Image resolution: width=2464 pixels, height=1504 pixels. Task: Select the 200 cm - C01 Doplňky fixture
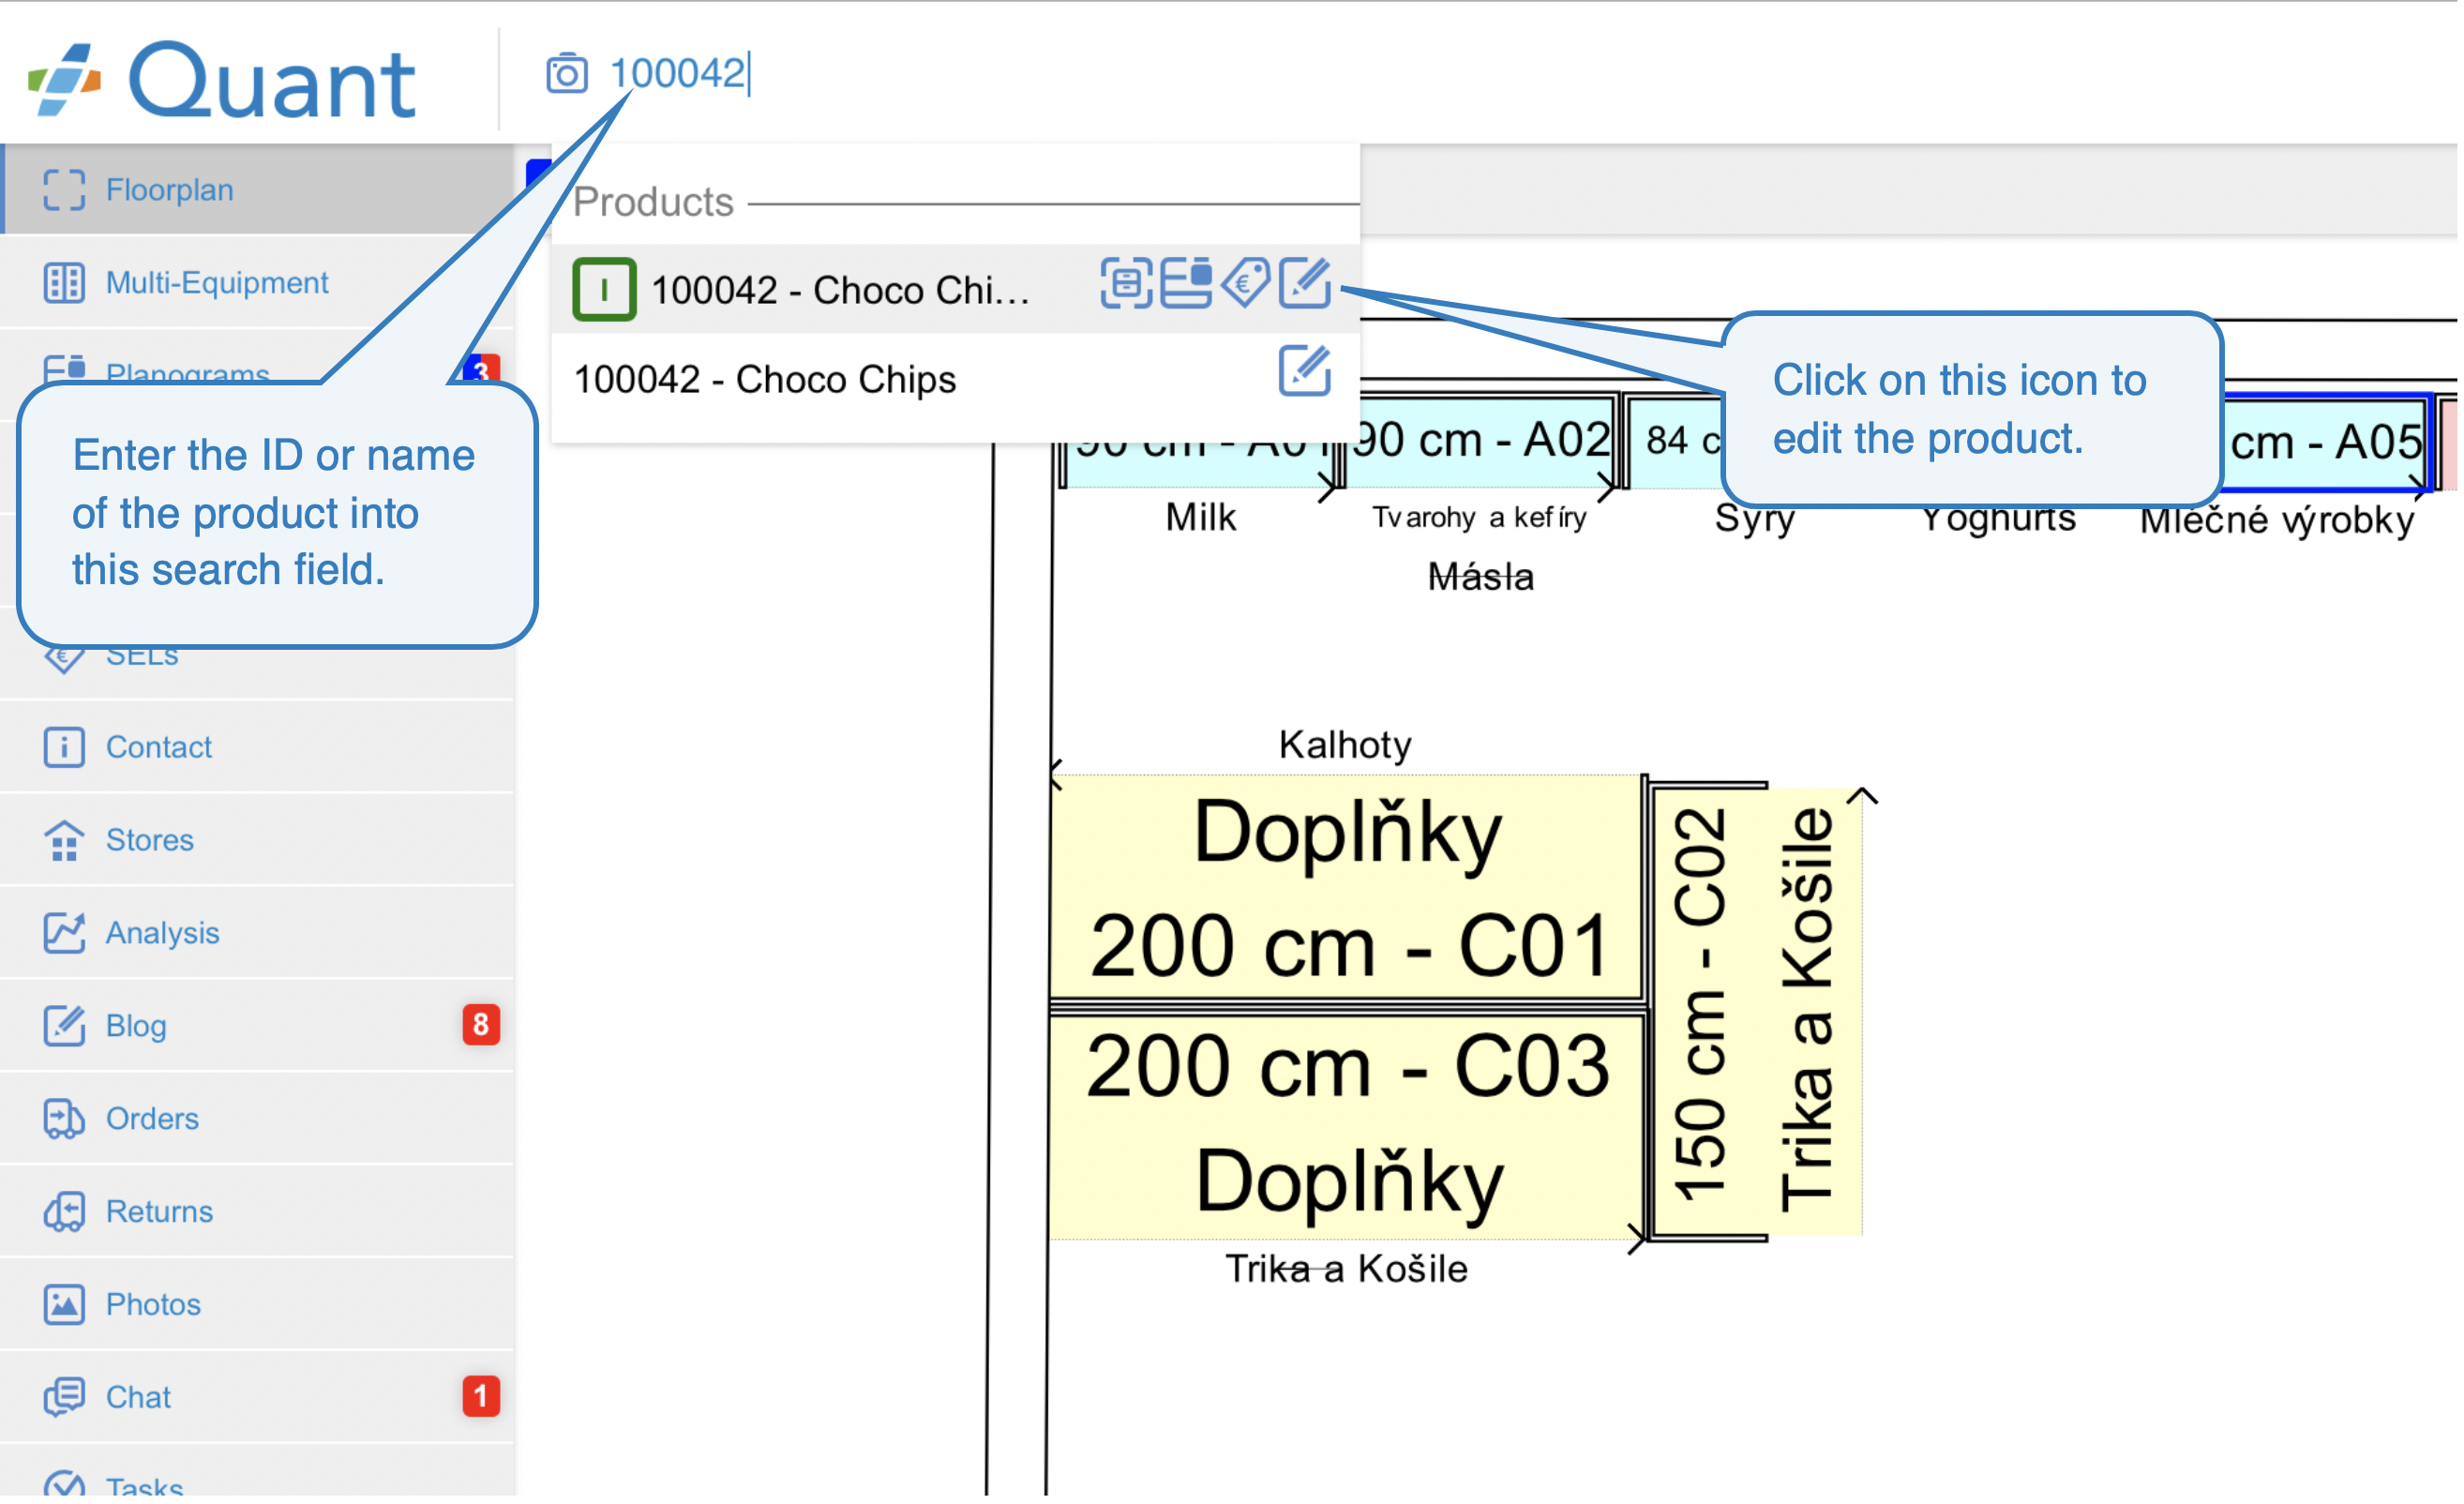tap(1346, 887)
